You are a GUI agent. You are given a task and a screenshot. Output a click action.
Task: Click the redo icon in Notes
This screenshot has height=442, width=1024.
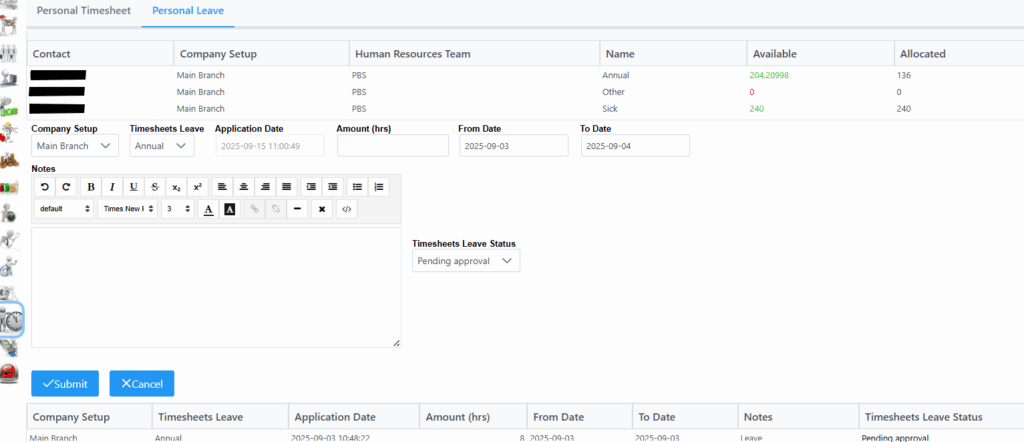point(66,187)
